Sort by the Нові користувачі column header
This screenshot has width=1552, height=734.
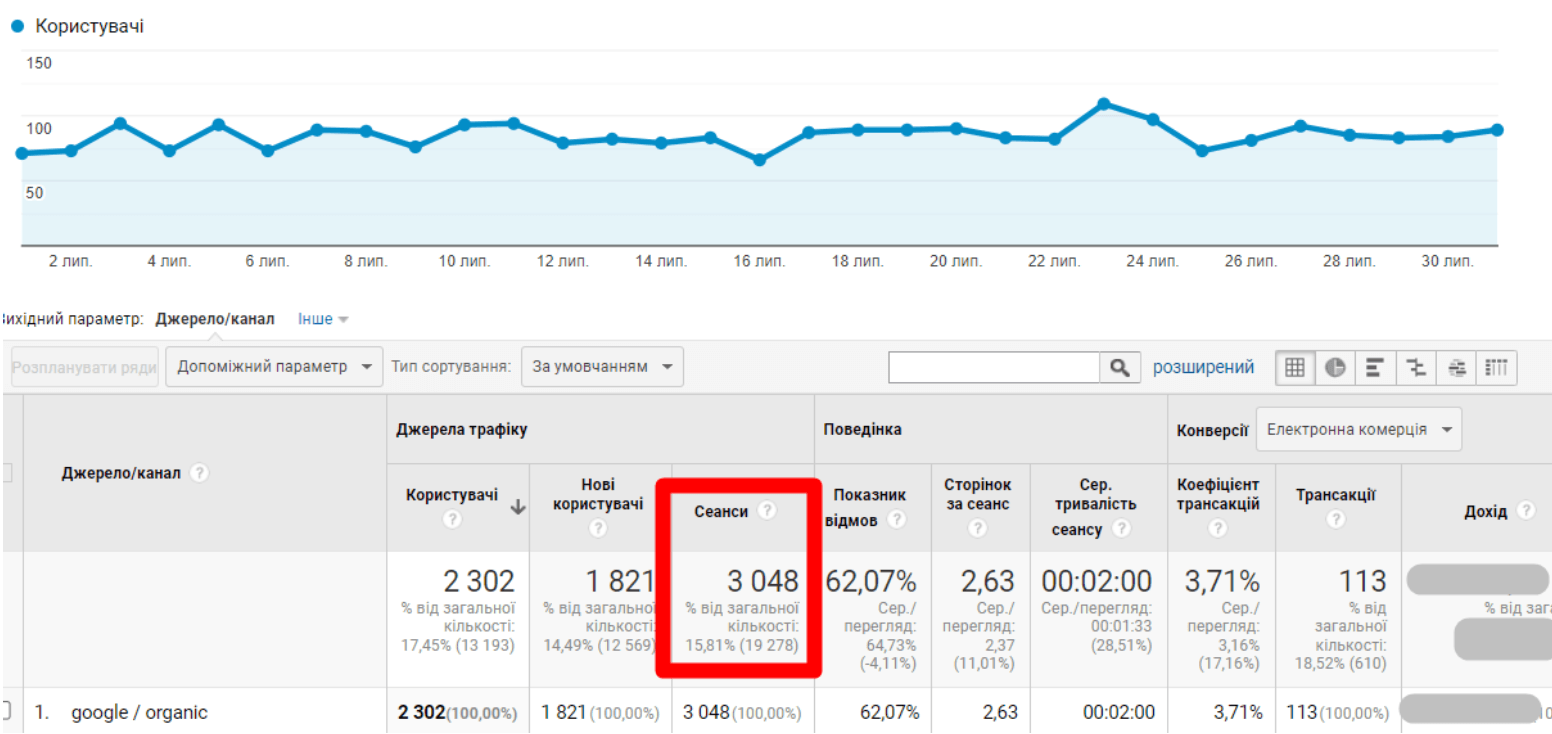598,493
